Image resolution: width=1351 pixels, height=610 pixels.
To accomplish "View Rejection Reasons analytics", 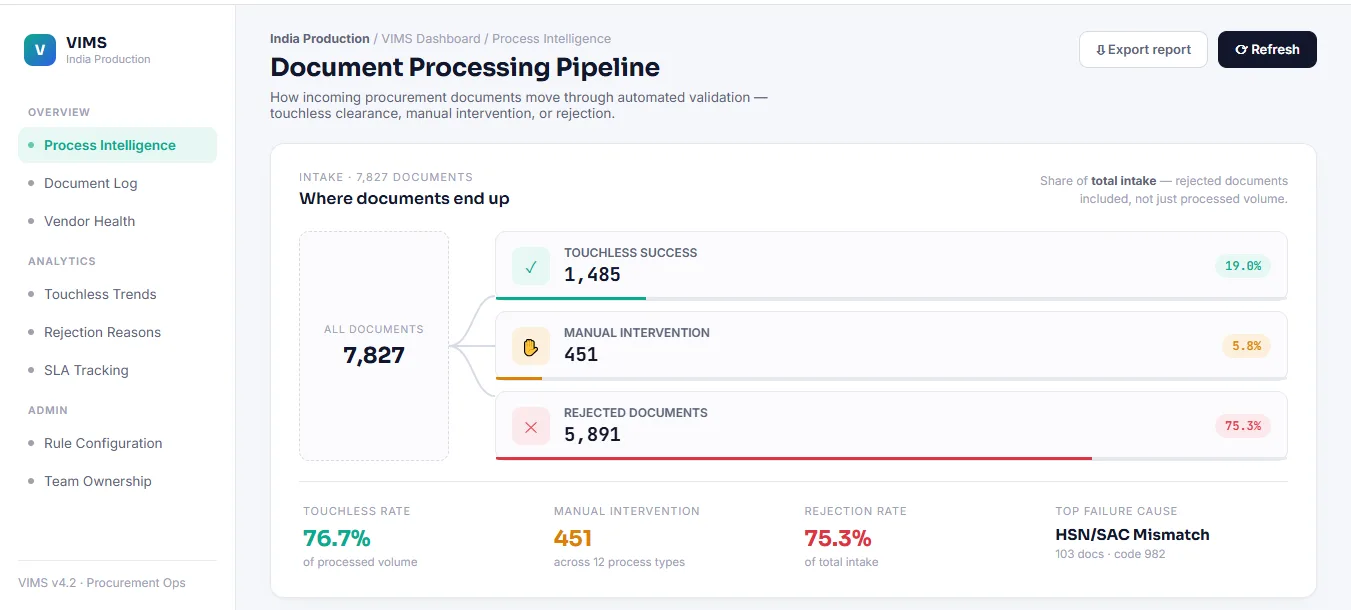I will click(117, 332).
